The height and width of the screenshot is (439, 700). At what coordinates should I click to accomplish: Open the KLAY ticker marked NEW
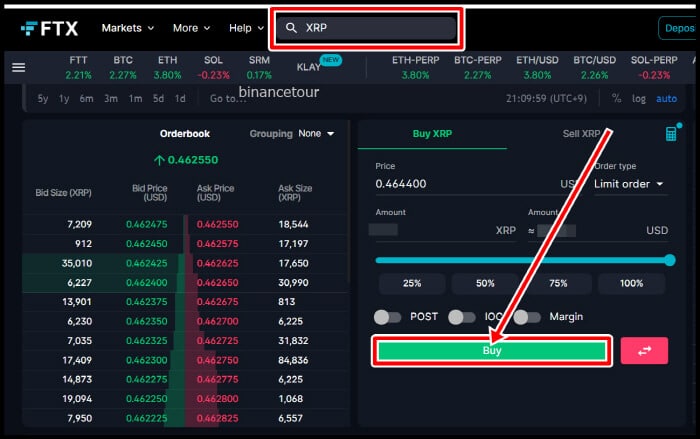[x=318, y=65]
